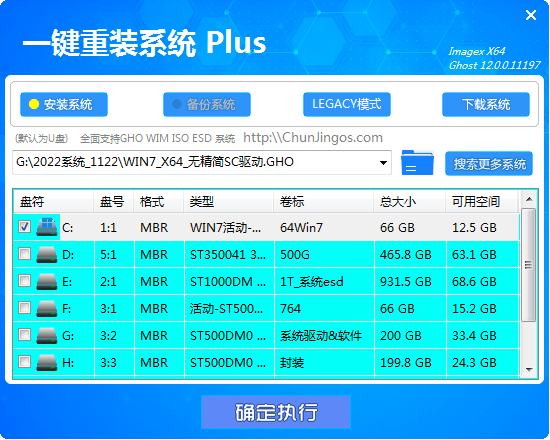Open the ChunJingos.com link

point(313,138)
